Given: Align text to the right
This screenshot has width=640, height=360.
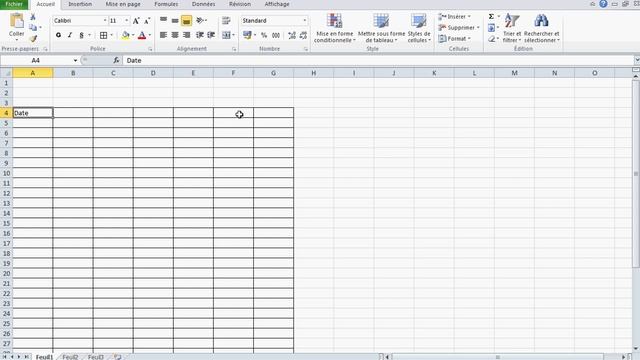Looking at the screenshot, I should [187, 35].
